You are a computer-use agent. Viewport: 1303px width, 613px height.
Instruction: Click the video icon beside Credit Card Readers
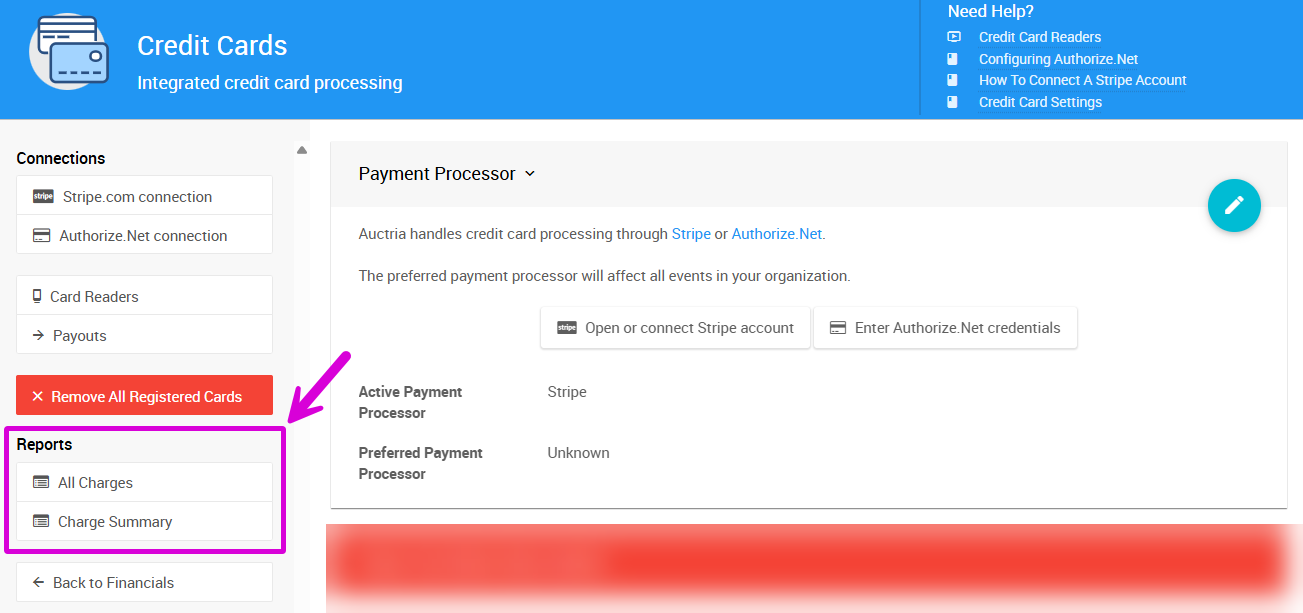954,37
